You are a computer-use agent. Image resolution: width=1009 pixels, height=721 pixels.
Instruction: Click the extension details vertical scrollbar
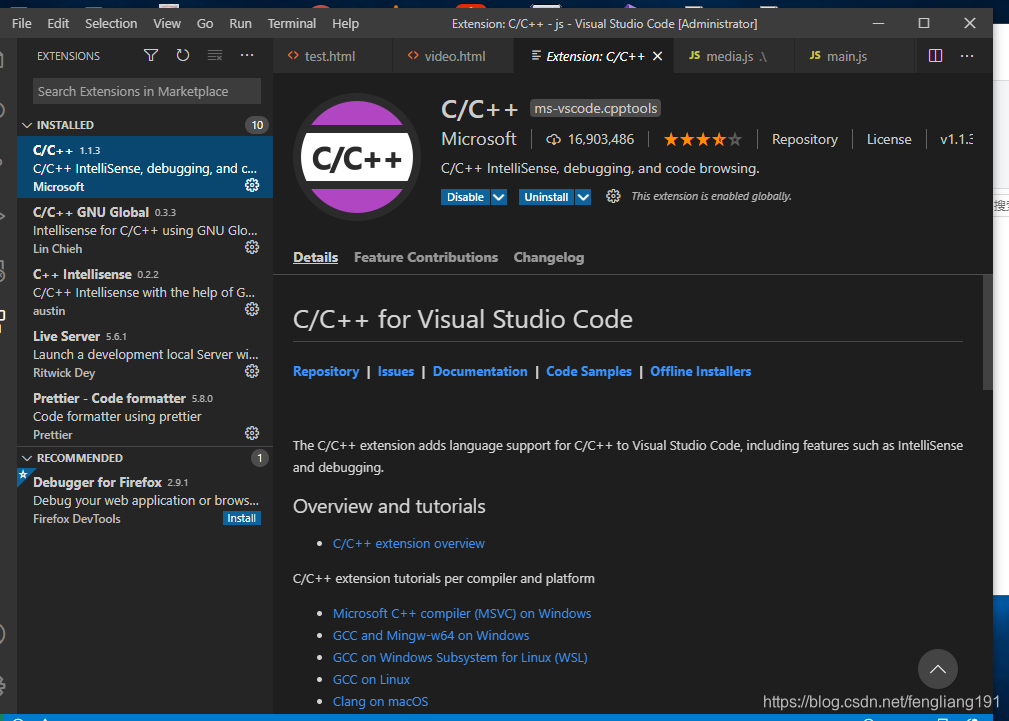[988, 332]
